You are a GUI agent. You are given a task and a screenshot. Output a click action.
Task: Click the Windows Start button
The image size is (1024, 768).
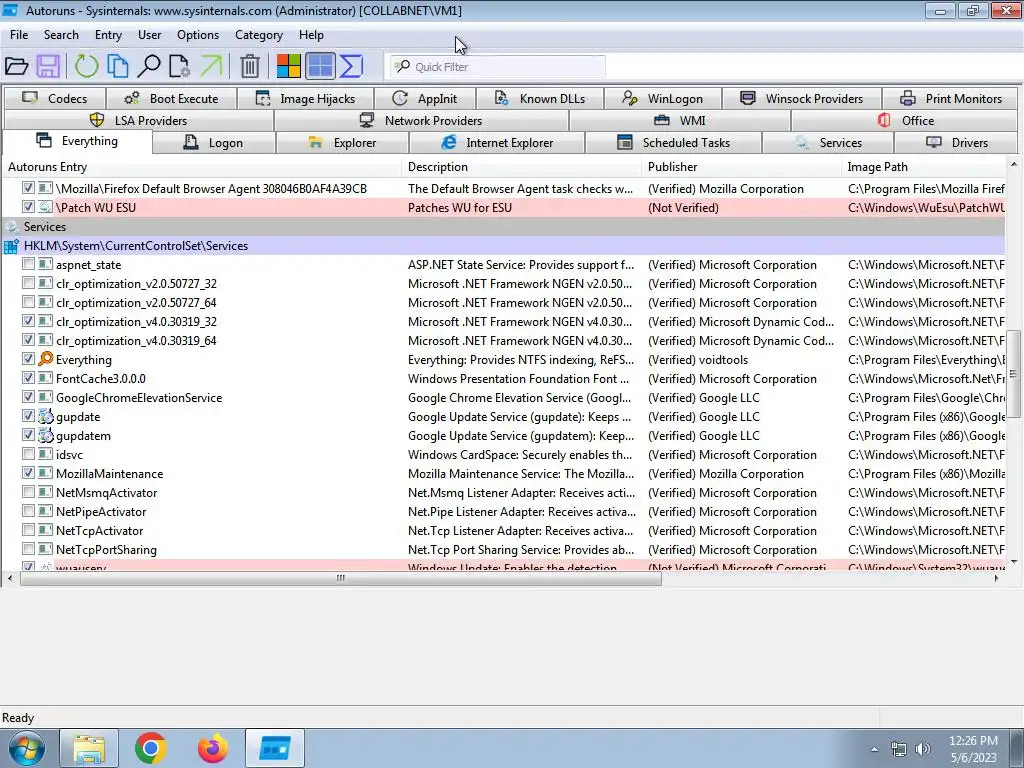(27, 748)
